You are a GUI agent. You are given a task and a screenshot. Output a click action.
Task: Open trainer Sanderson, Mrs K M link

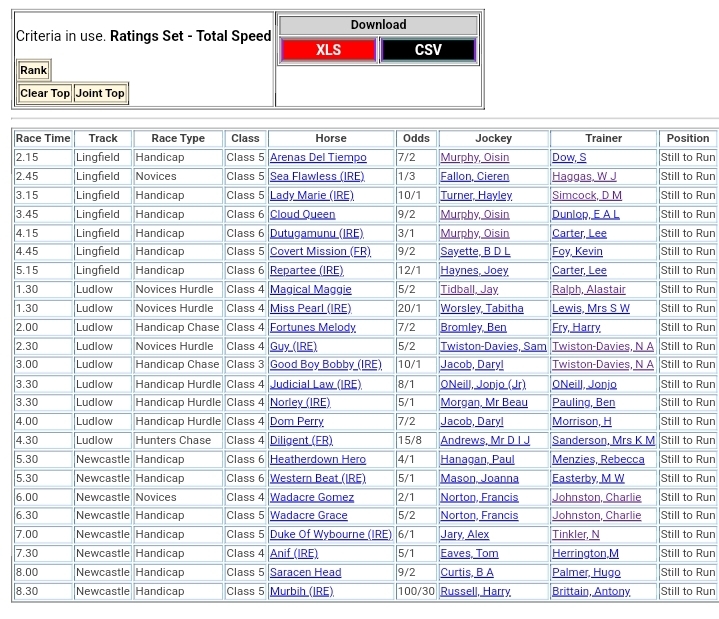603,440
